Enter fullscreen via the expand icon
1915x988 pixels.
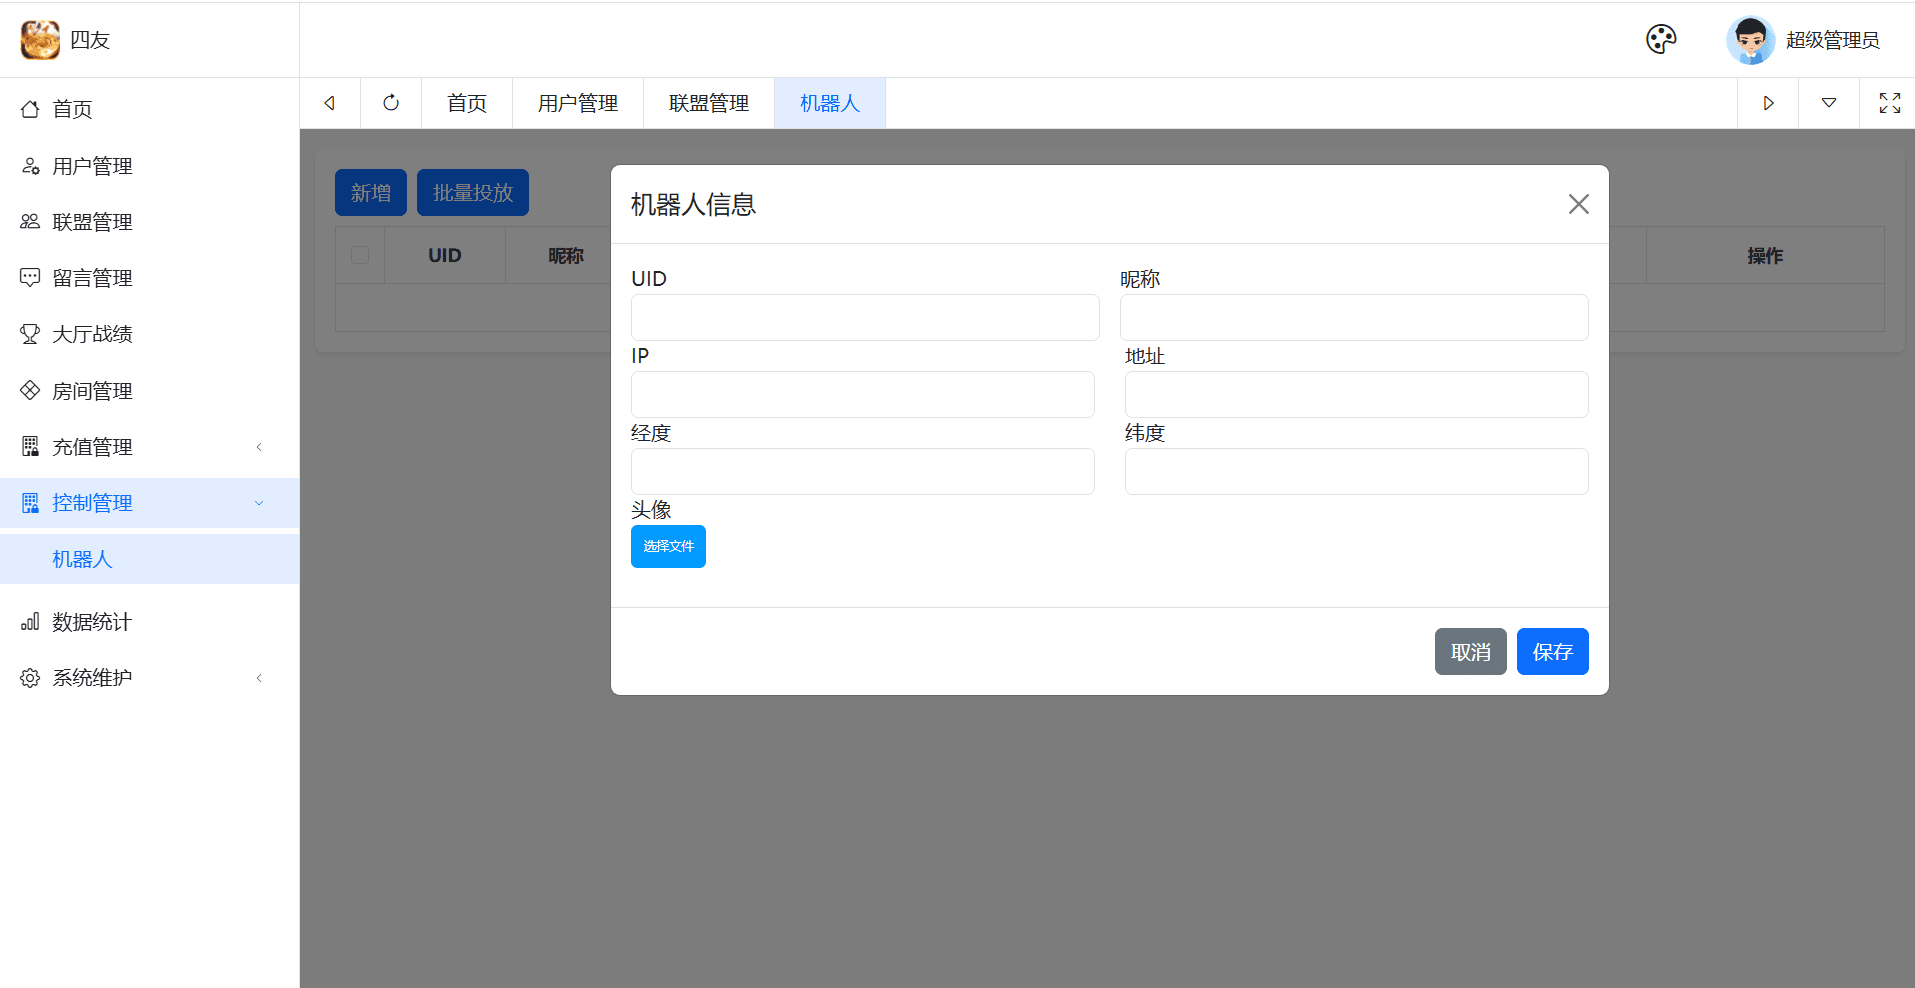[x=1889, y=103]
